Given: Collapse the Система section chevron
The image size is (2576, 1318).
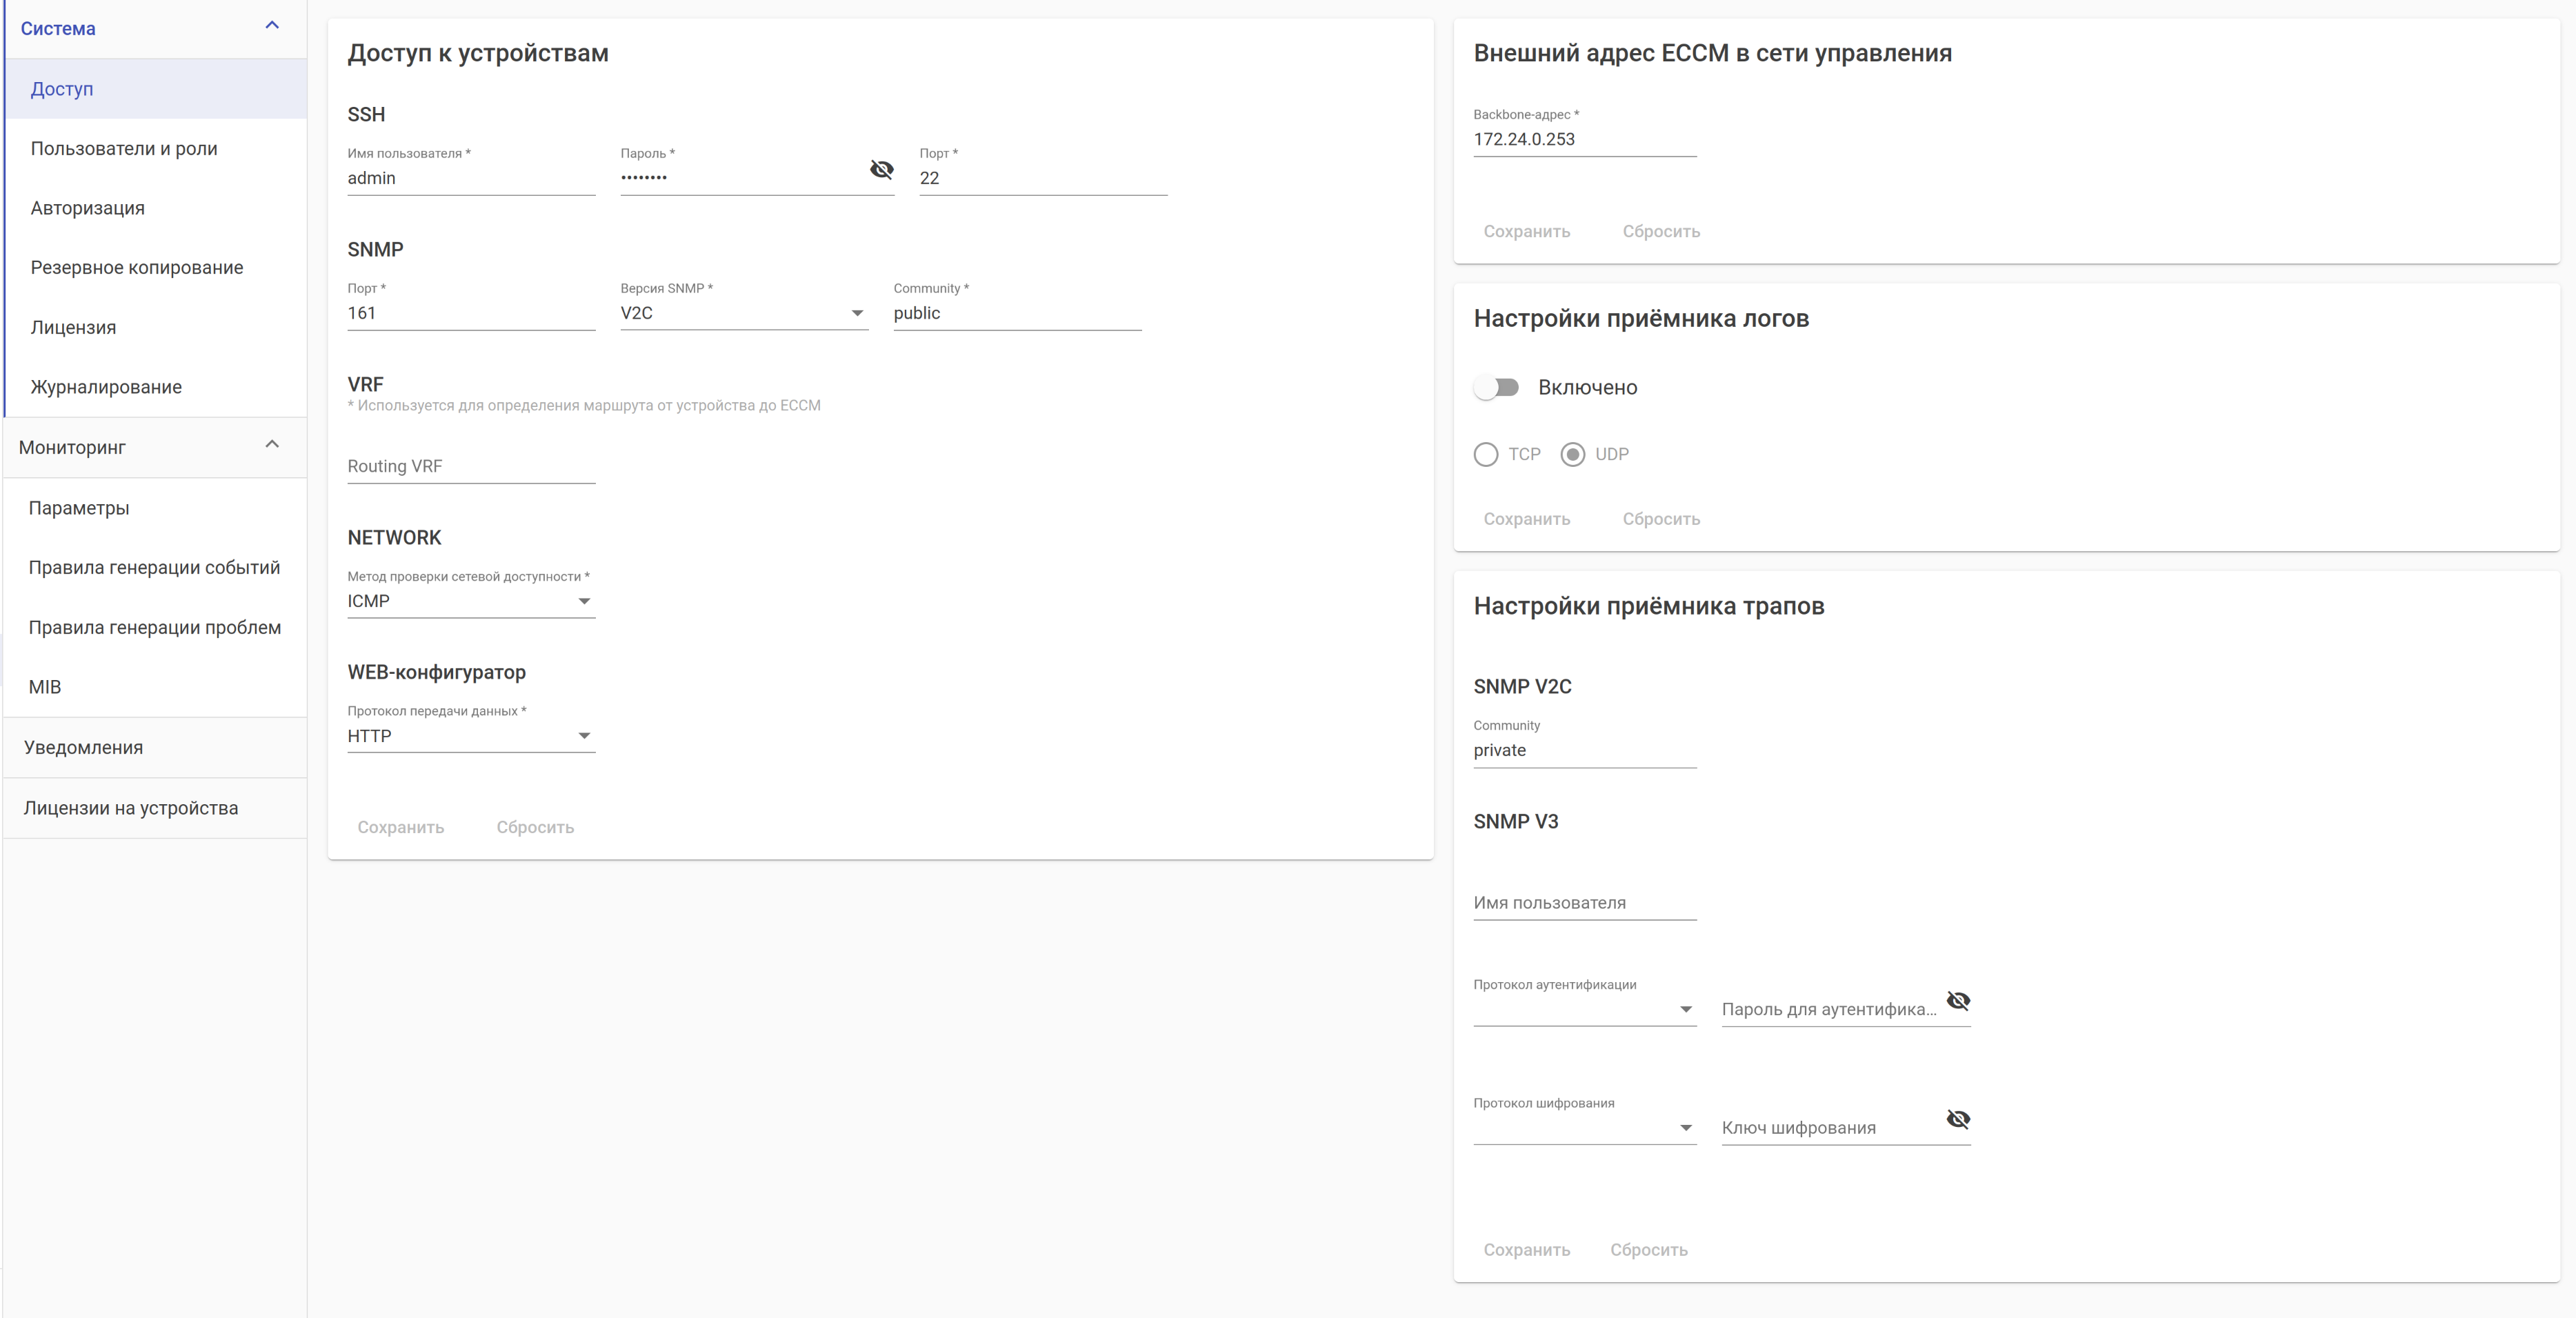Looking at the screenshot, I should coord(272,26).
